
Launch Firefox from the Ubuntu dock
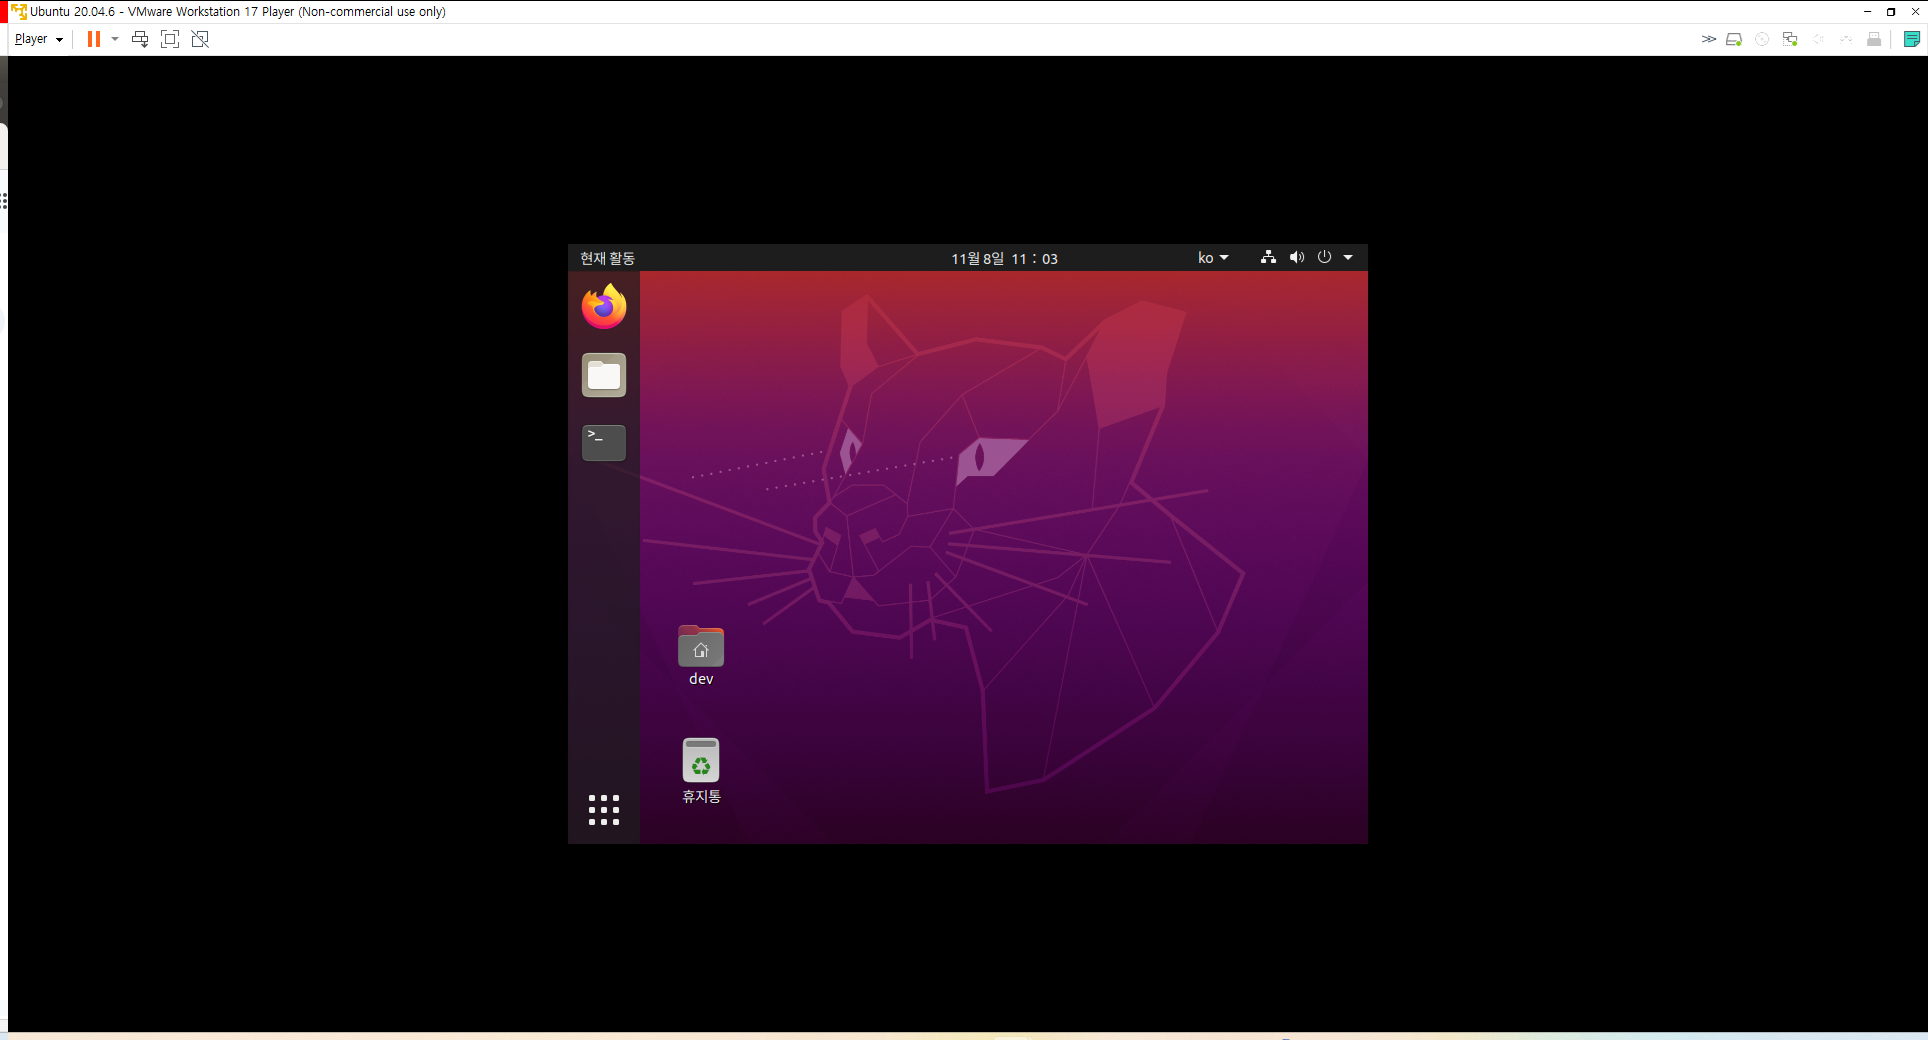point(604,306)
